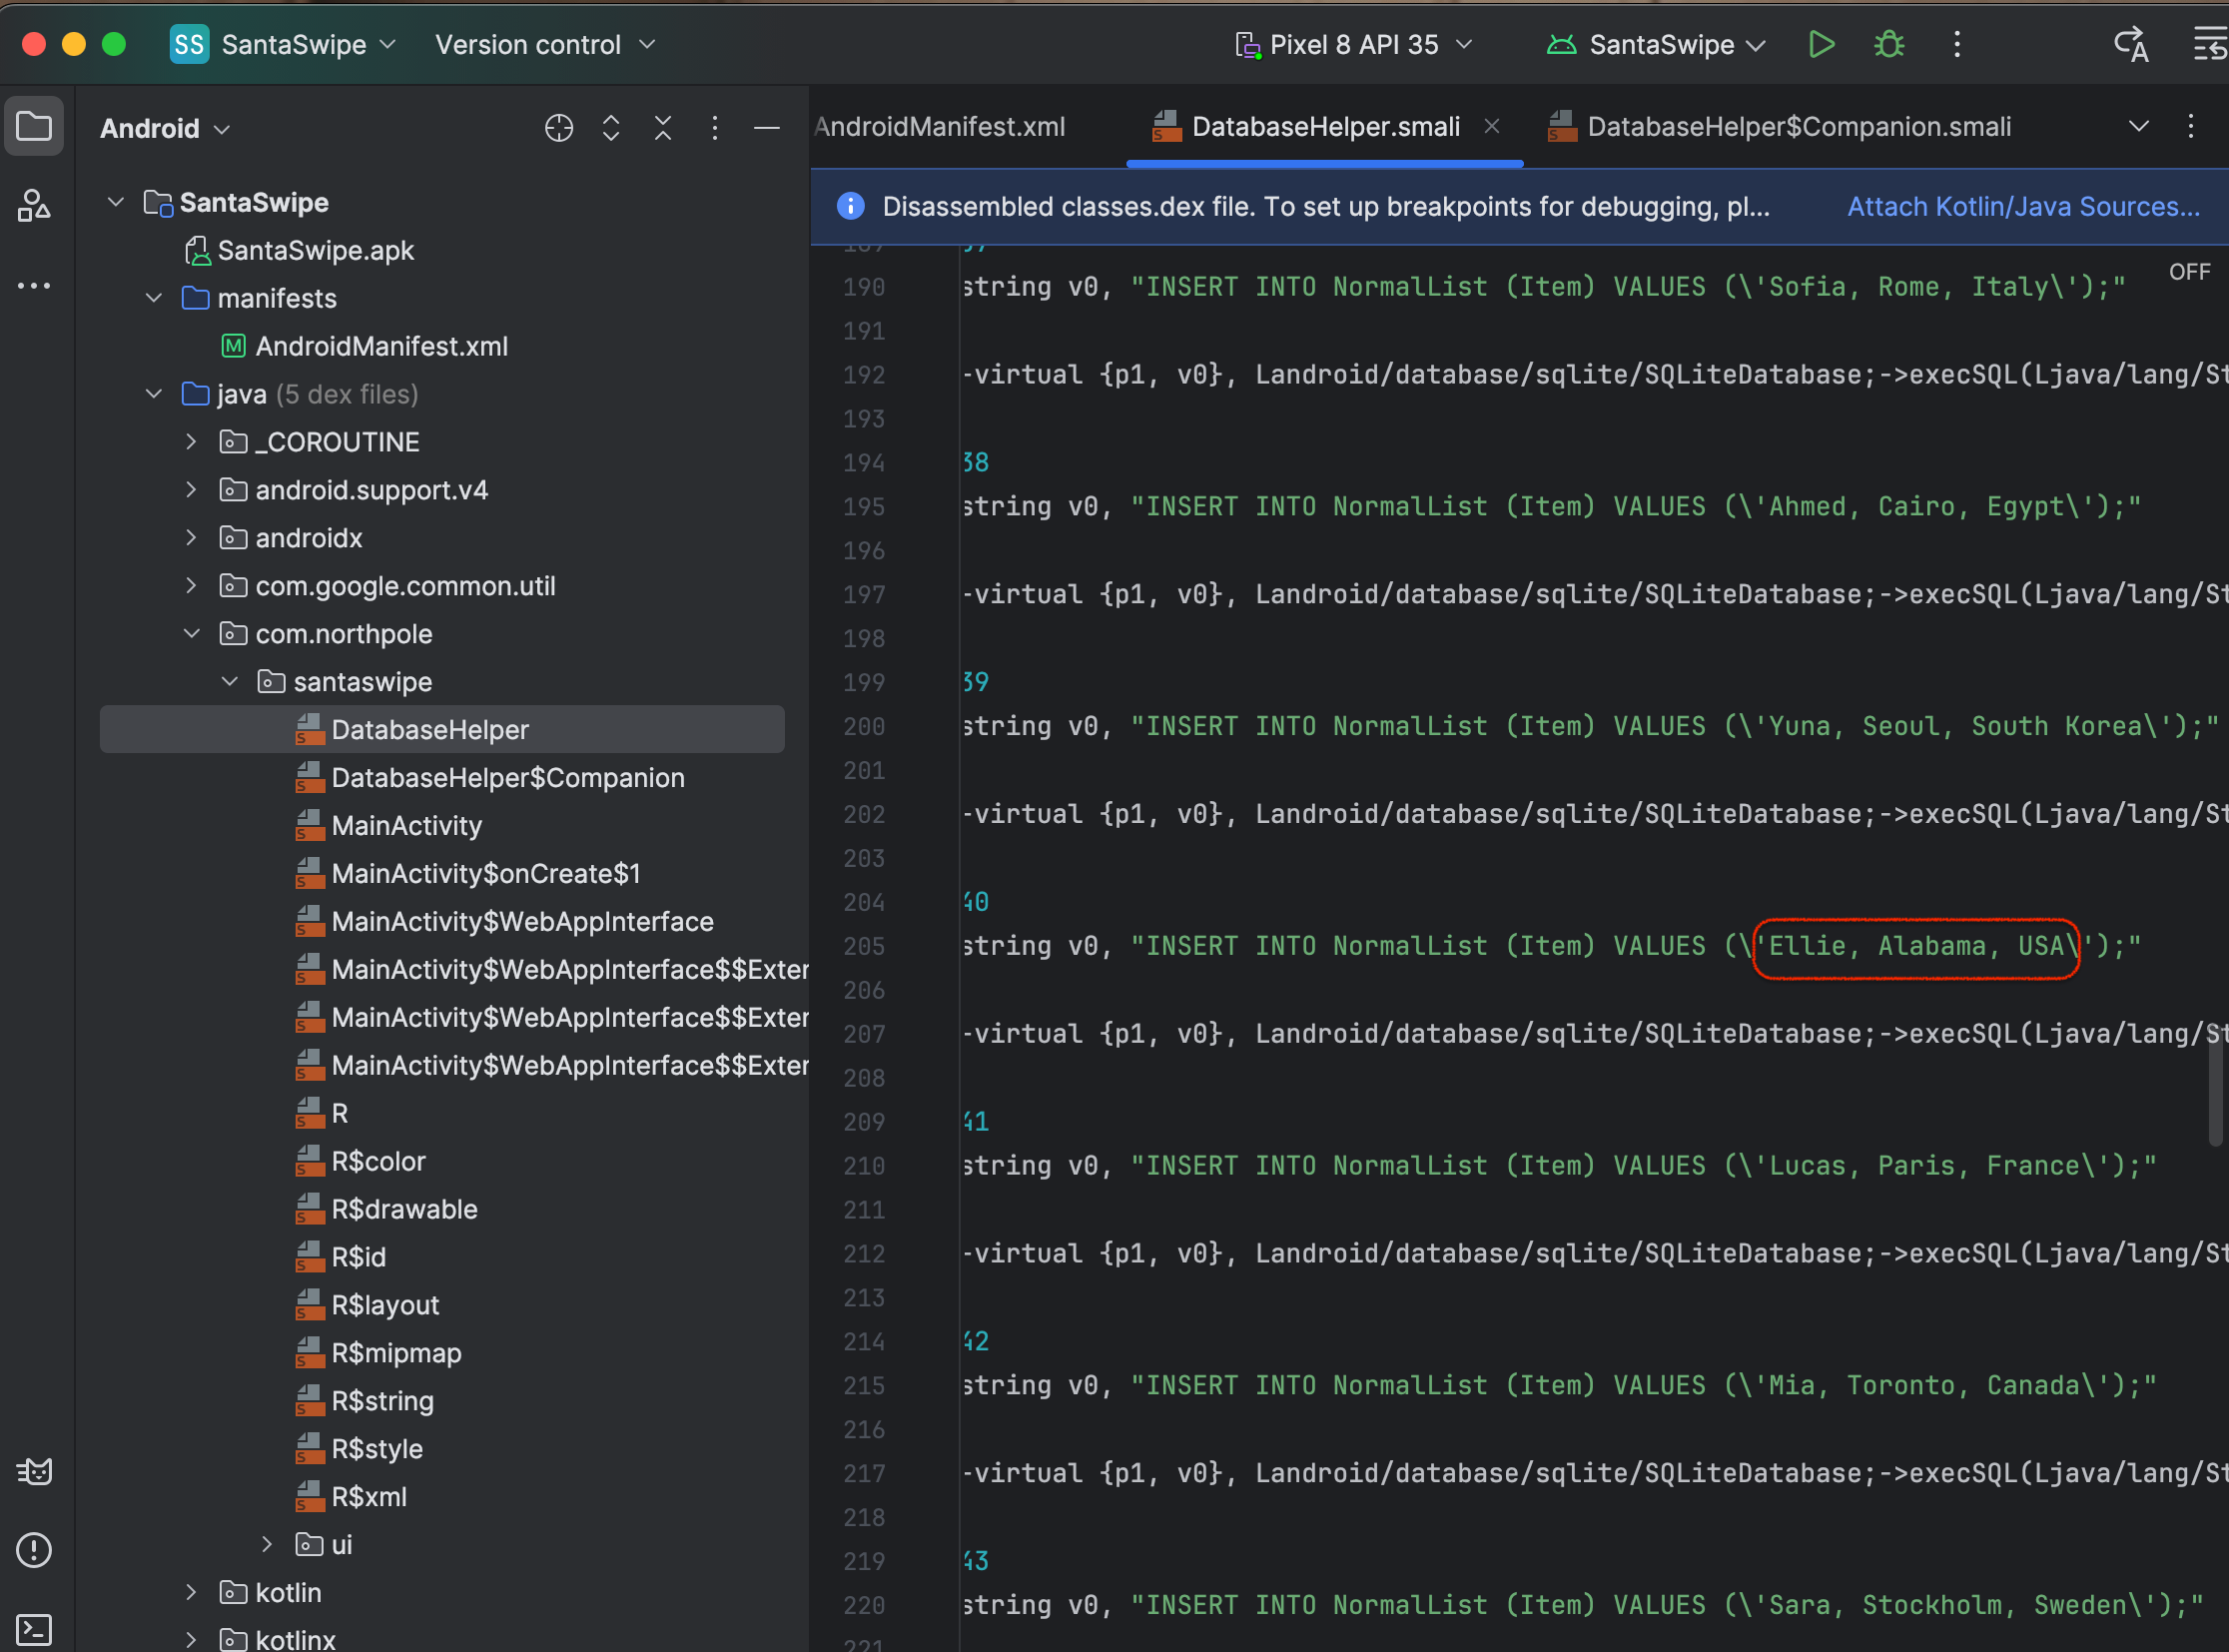Select MainActivity$WebAppInterface class in tree
This screenshot has height=1652, width=2229.
coord(505,922)
